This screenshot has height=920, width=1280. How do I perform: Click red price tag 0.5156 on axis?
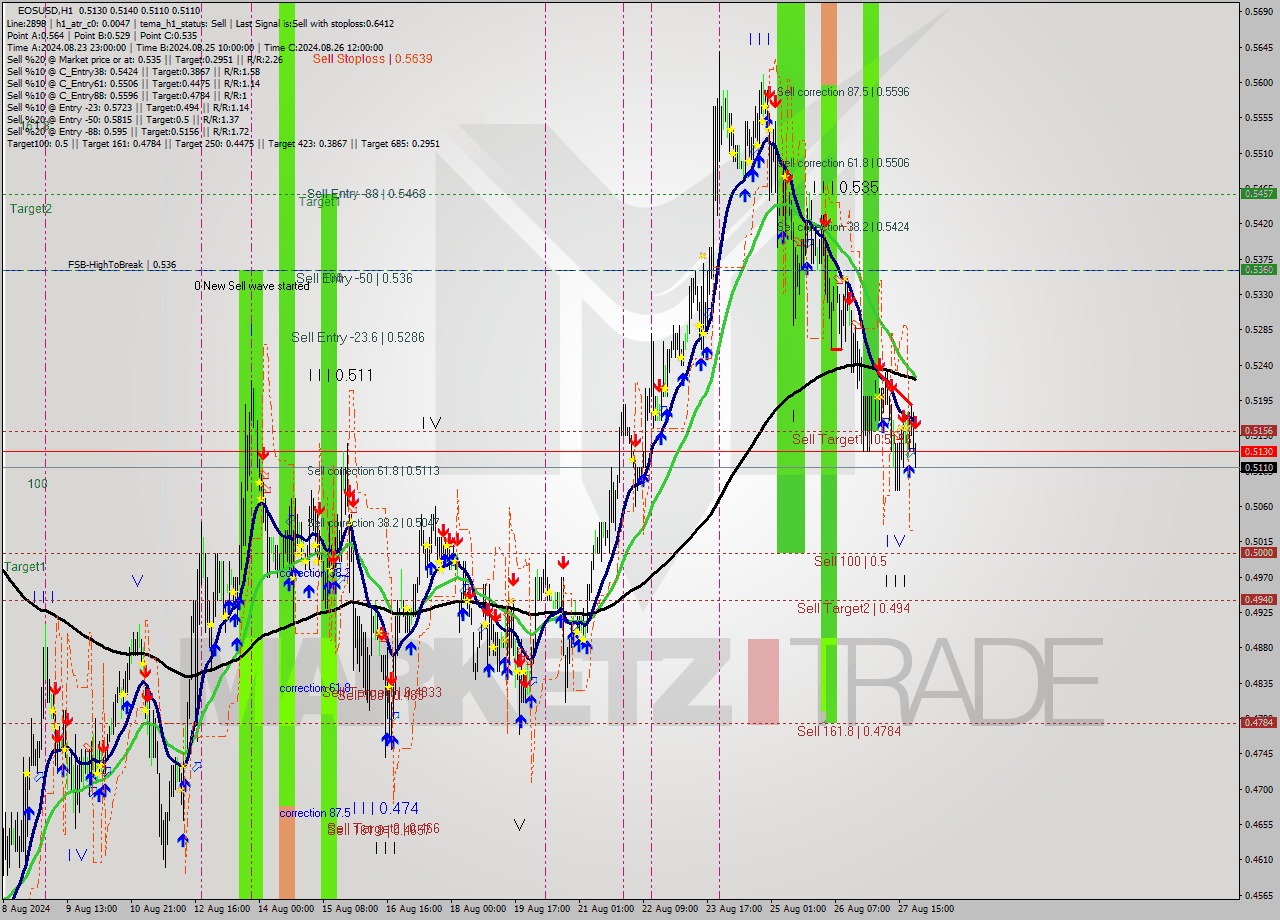(x=1258, y=430)
